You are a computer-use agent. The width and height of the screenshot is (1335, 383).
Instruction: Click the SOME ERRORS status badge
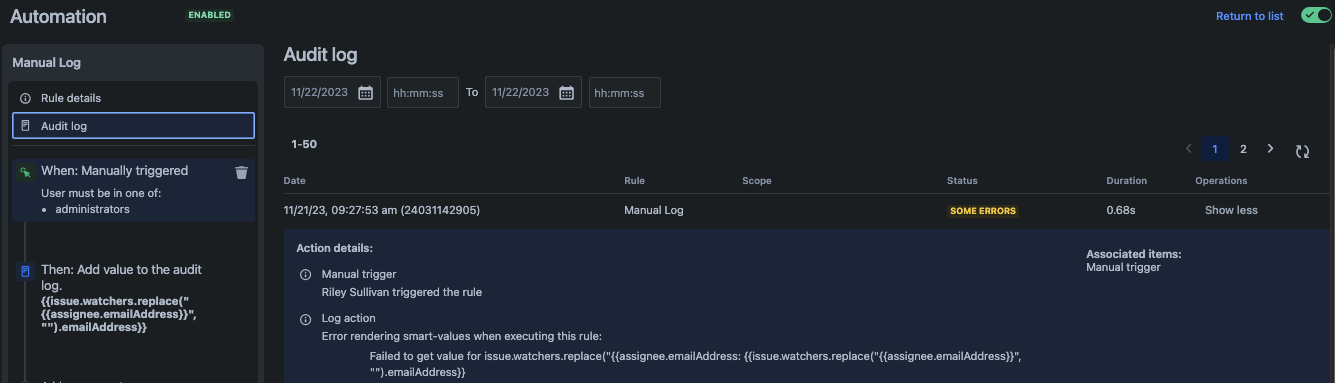tap(983, 211)
